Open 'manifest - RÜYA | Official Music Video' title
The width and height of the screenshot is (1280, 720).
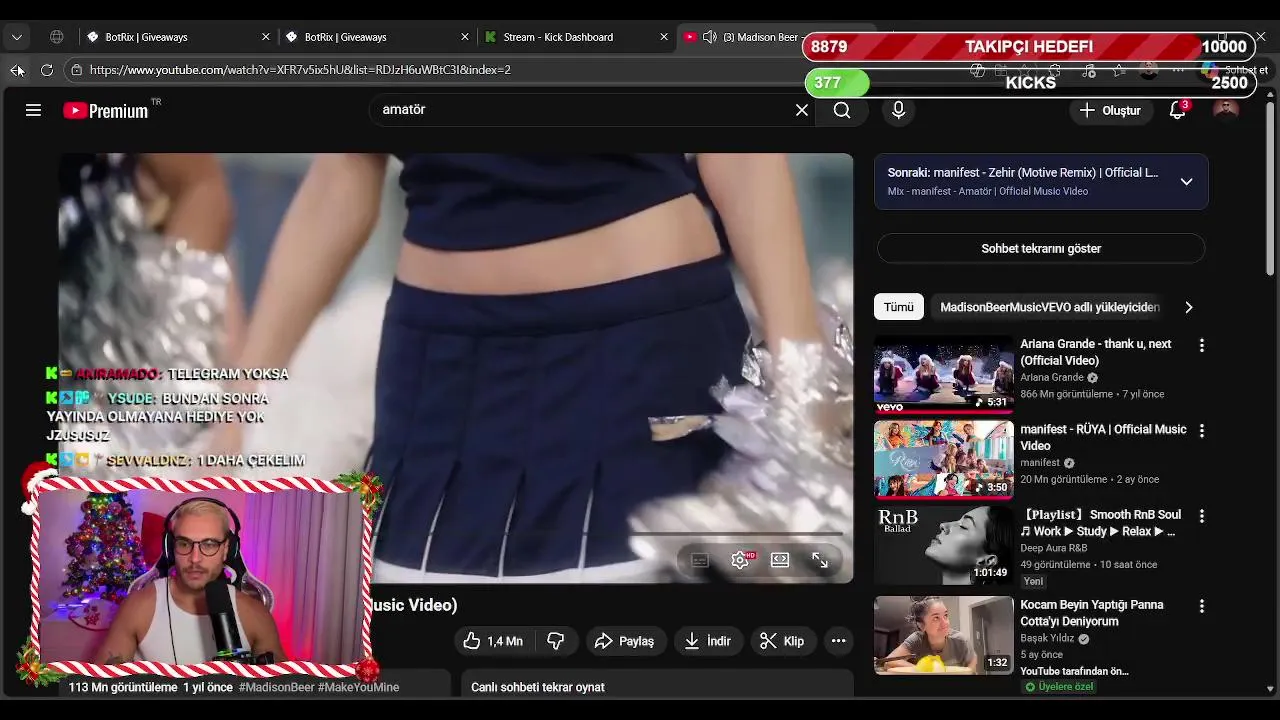1103,437
